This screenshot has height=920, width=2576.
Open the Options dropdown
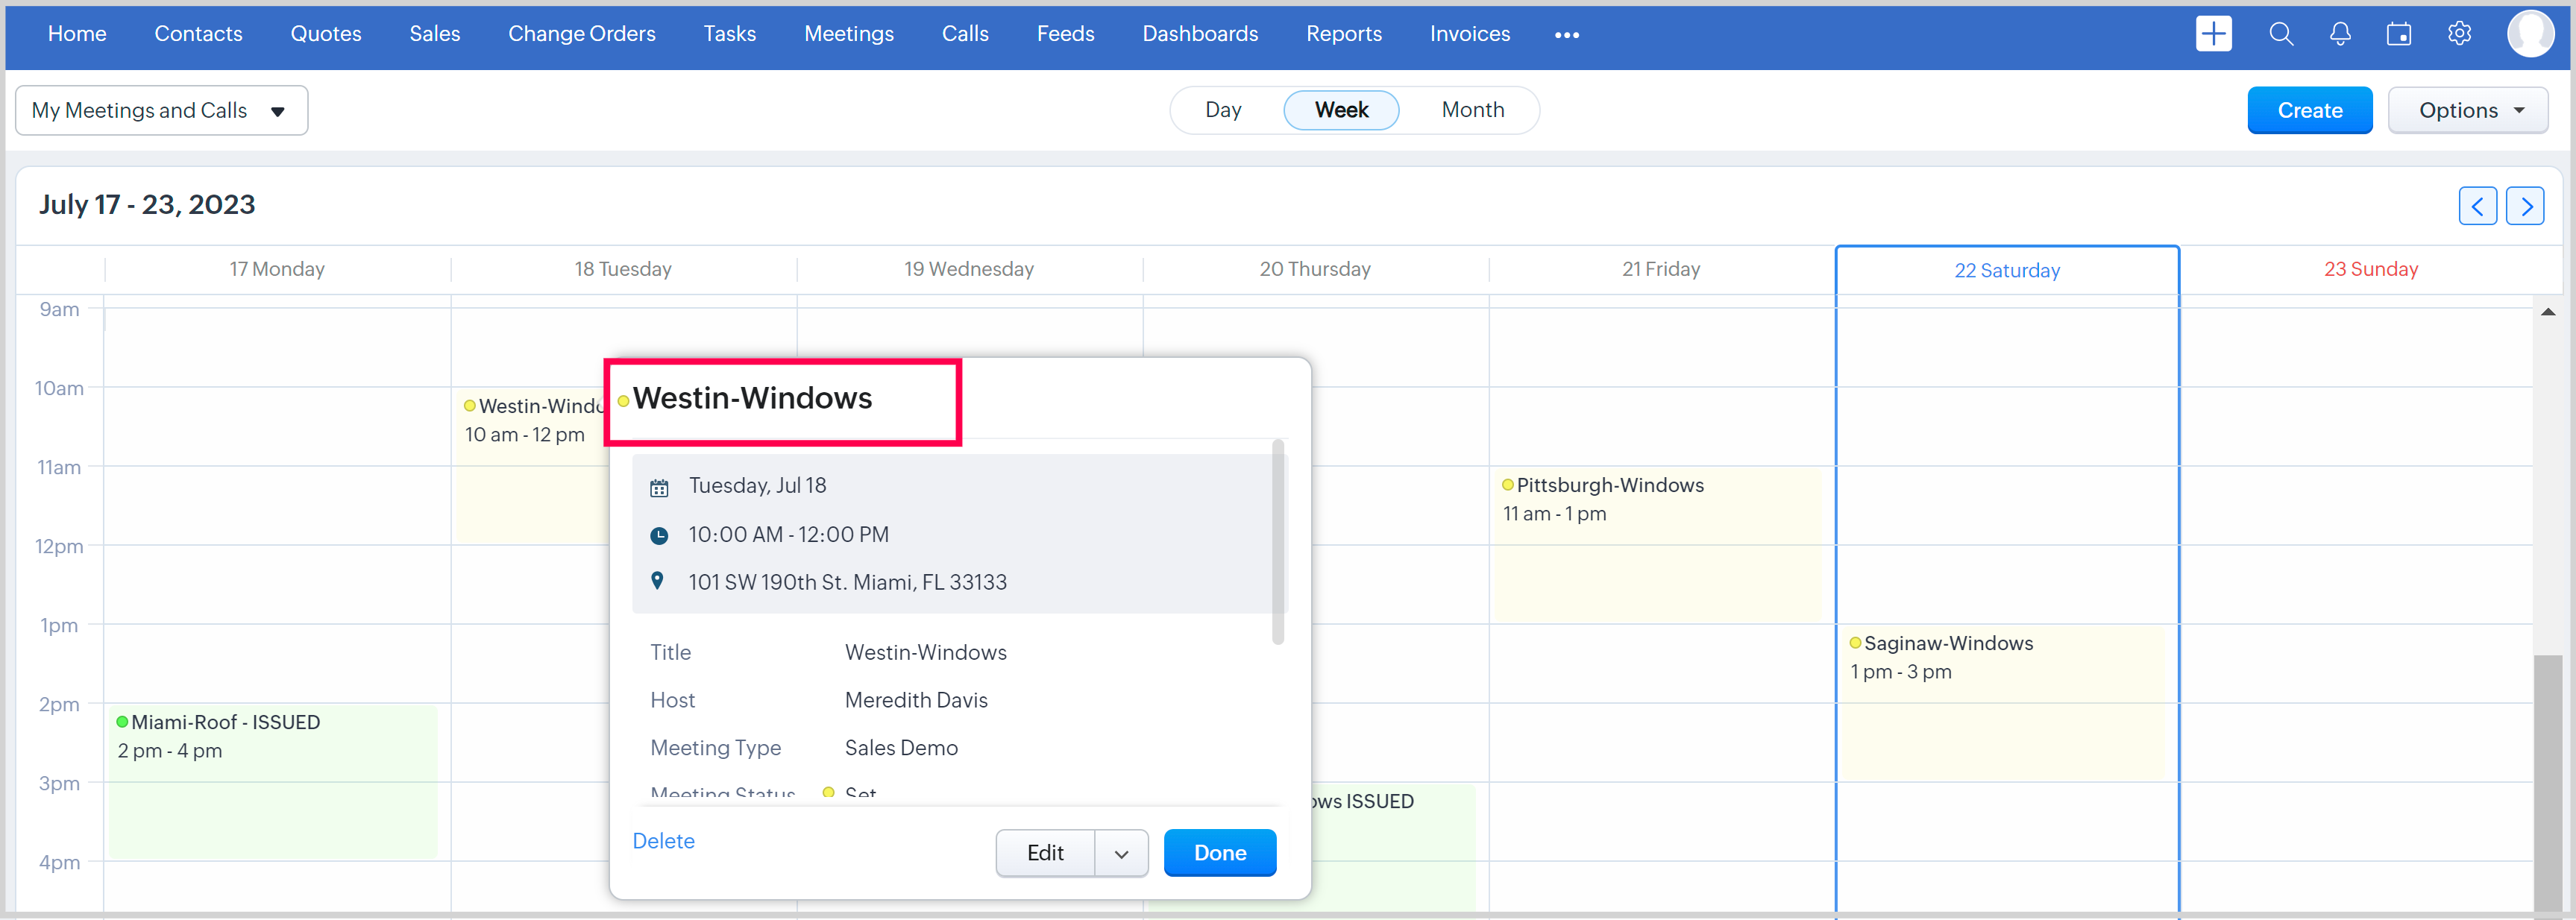2467,110
